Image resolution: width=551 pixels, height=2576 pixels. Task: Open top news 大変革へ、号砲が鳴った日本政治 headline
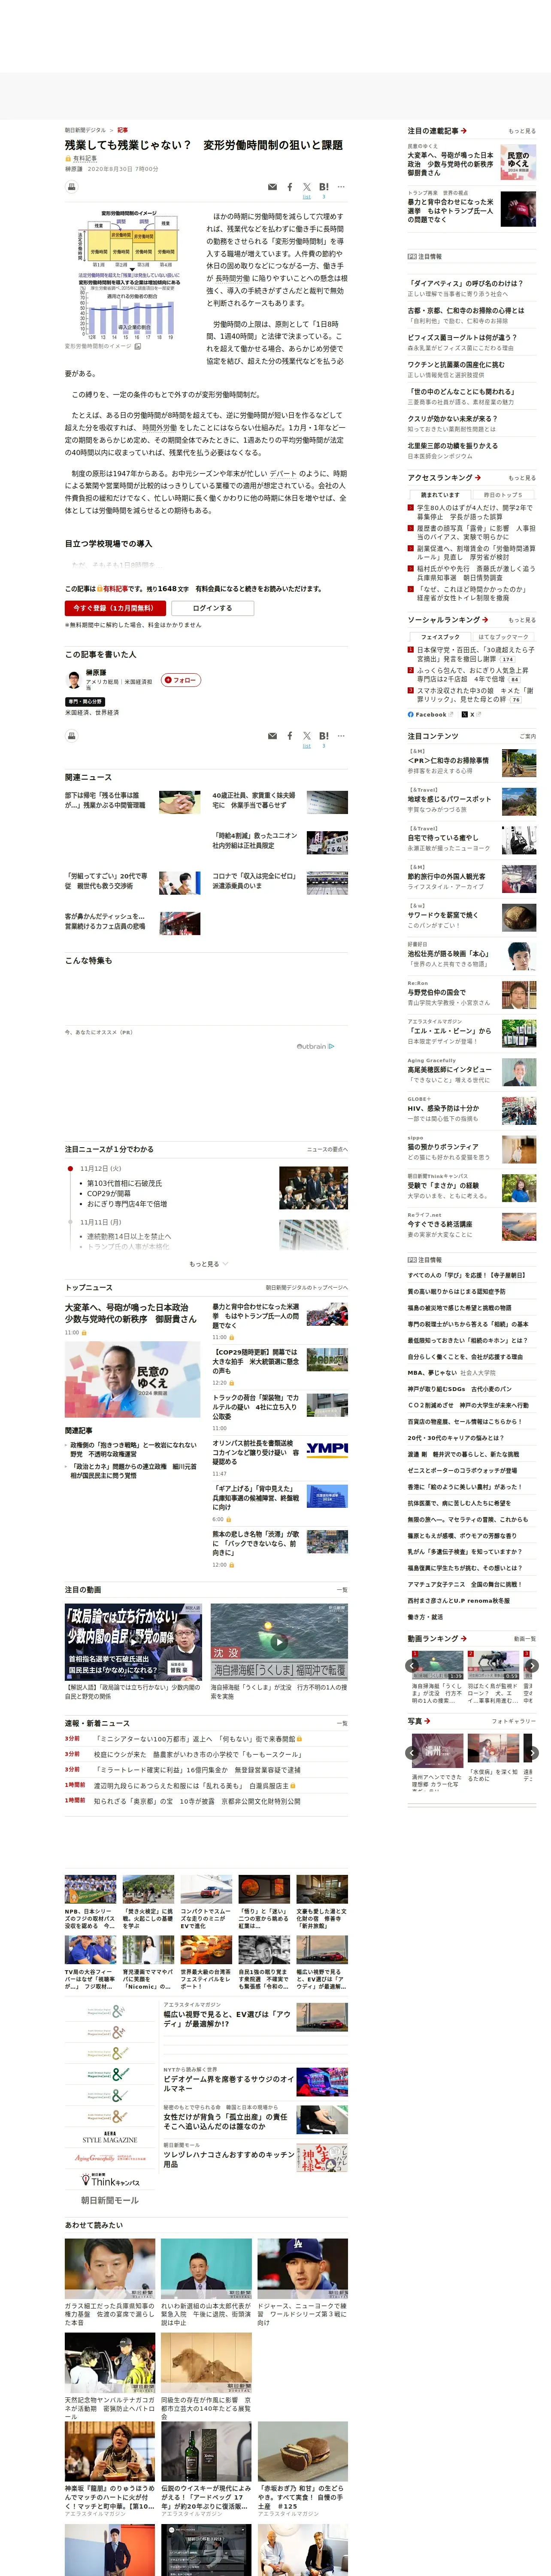point(131,1313)
